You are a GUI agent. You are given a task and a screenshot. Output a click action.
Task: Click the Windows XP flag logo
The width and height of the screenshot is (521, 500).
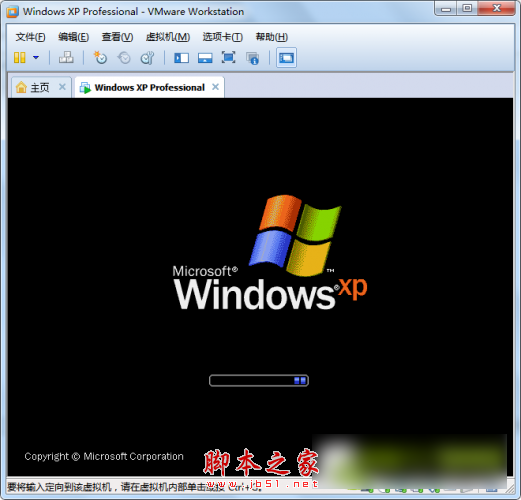point(295,236)
